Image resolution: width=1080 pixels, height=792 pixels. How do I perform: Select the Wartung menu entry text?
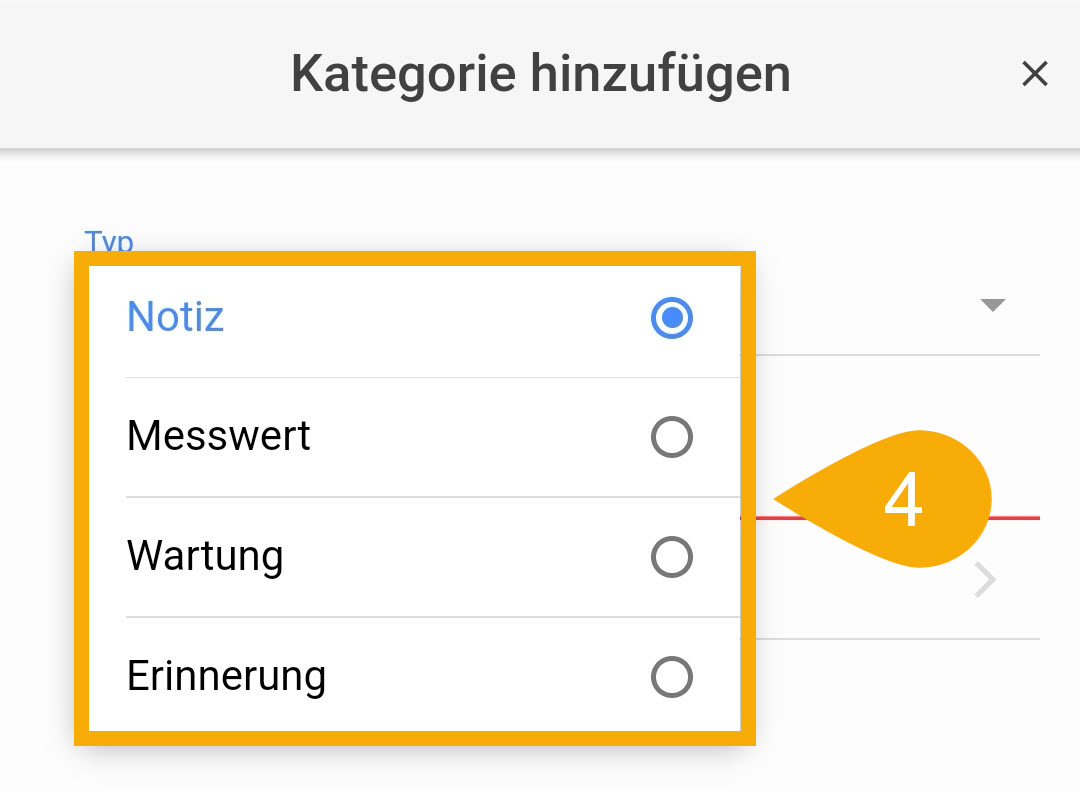204,556
